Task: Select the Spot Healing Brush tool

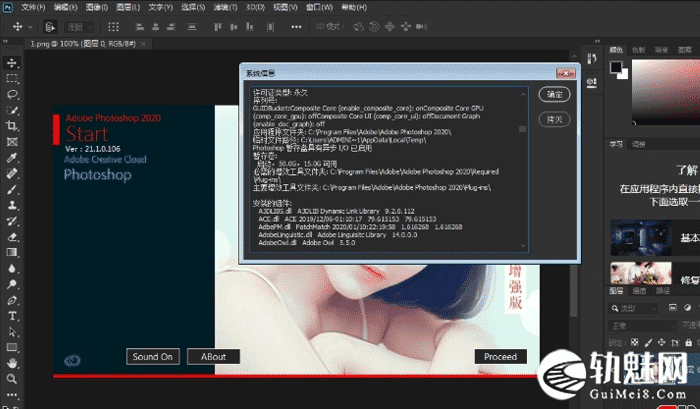Action: coord(12,173)
